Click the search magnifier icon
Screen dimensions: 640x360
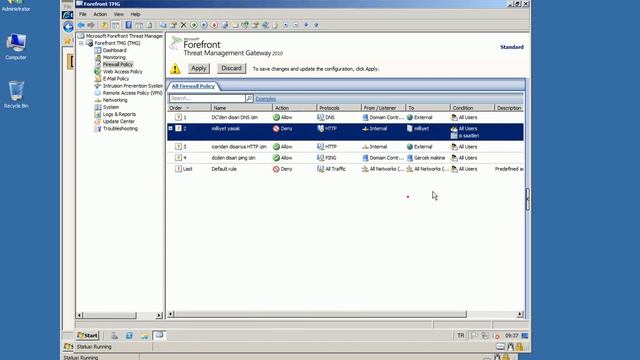pyautogui.click(x=249, y=98)
